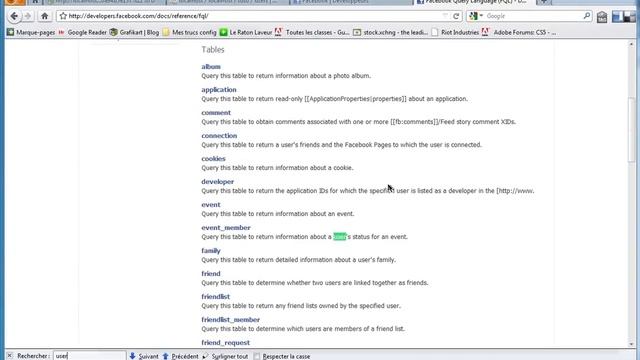Open Mes trucs config bookmark folder
Viewport: 640px width, 360px height.
[189, 32]
